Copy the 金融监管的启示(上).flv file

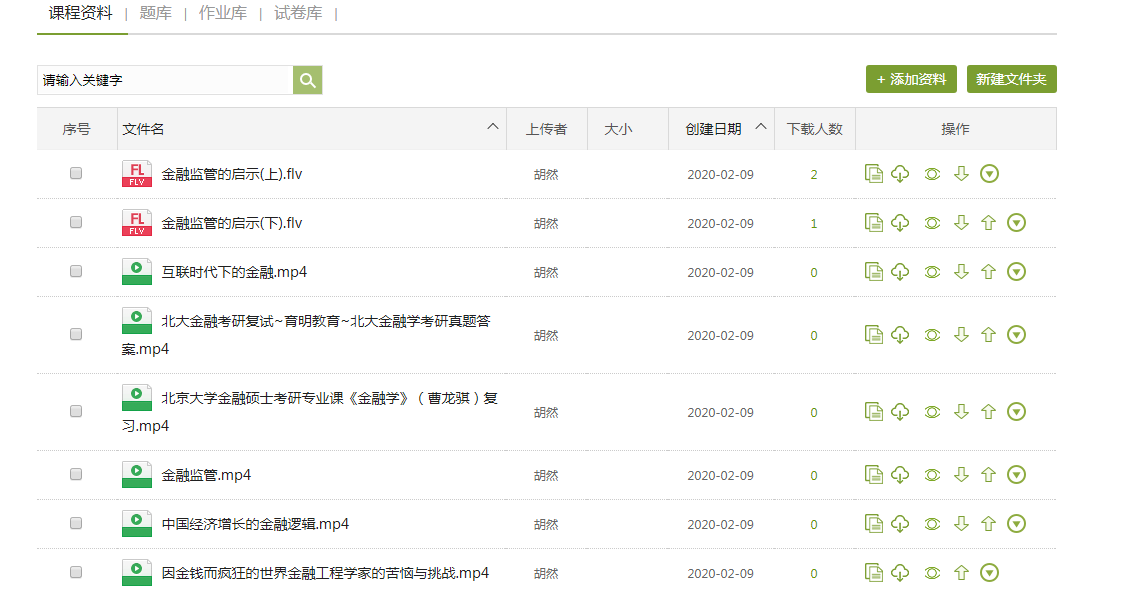(x=873, y=174)
